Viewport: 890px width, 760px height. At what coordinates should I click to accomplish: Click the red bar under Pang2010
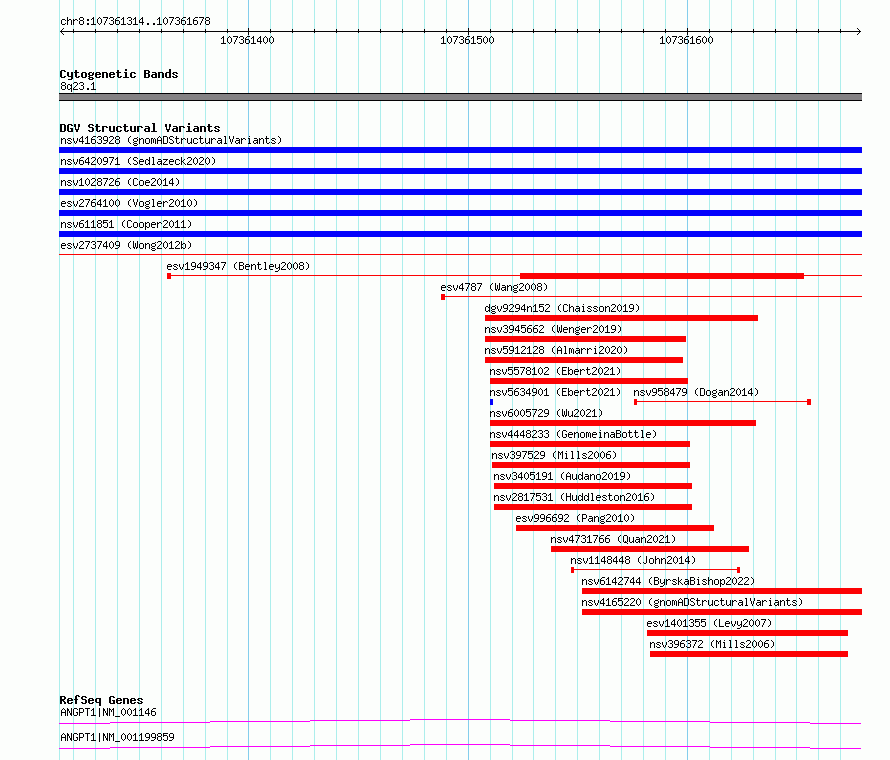tap(615, 528)
